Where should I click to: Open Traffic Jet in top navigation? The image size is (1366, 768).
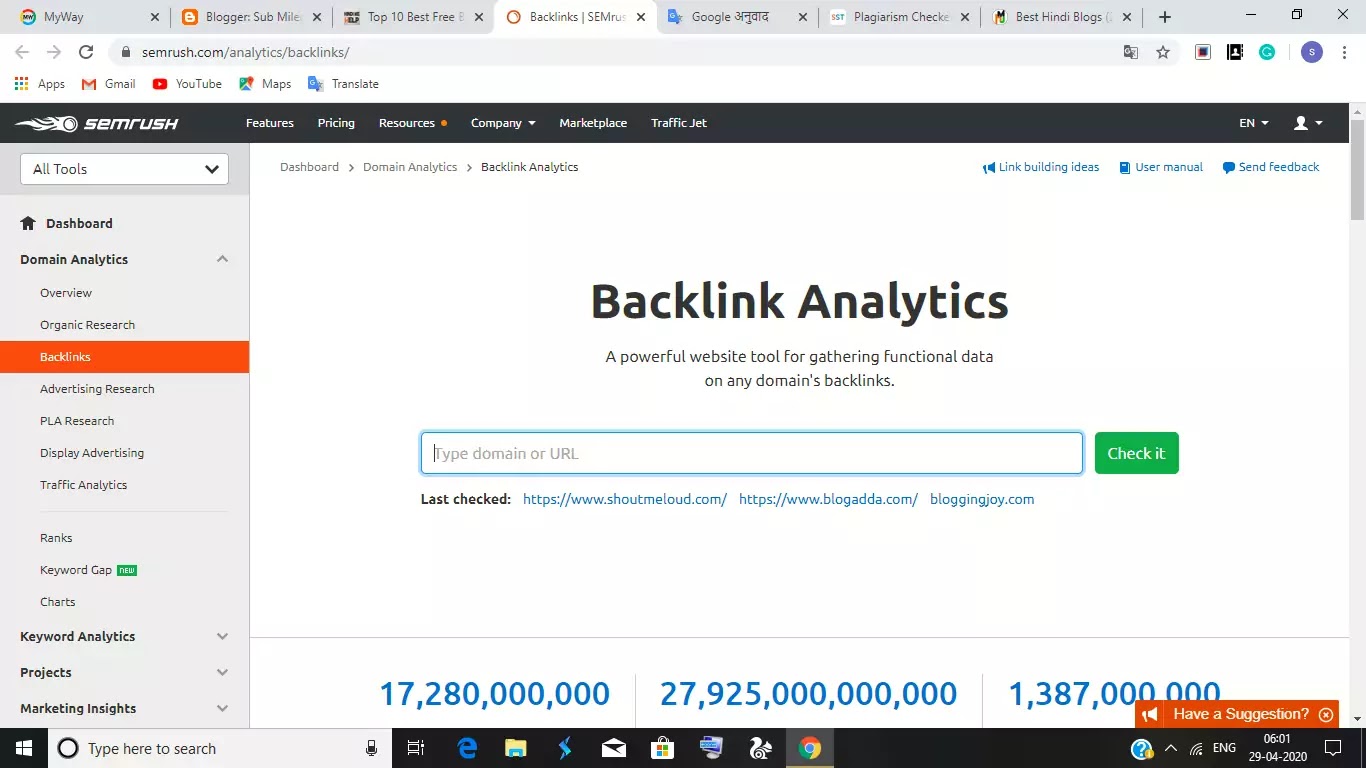[x=679, y=123]
